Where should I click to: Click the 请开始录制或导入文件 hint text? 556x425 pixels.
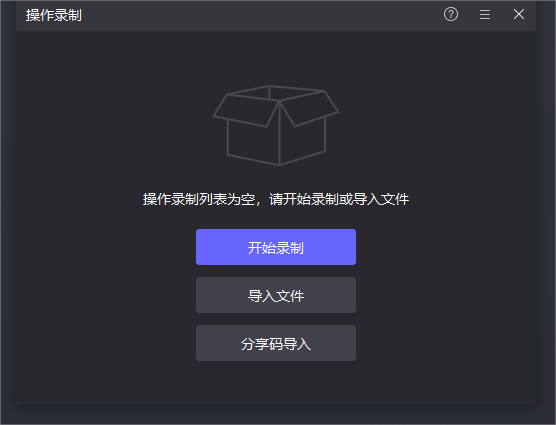(339, 199)
